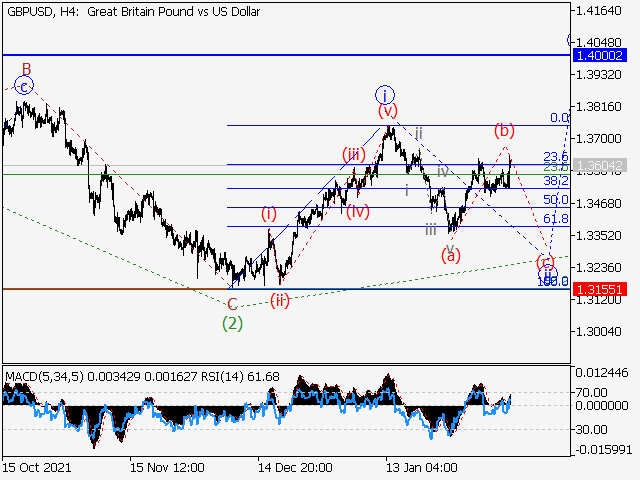Screen dimensions: 640x480
Task: Select the brown C wave label
Action: [x=232, y=304]
